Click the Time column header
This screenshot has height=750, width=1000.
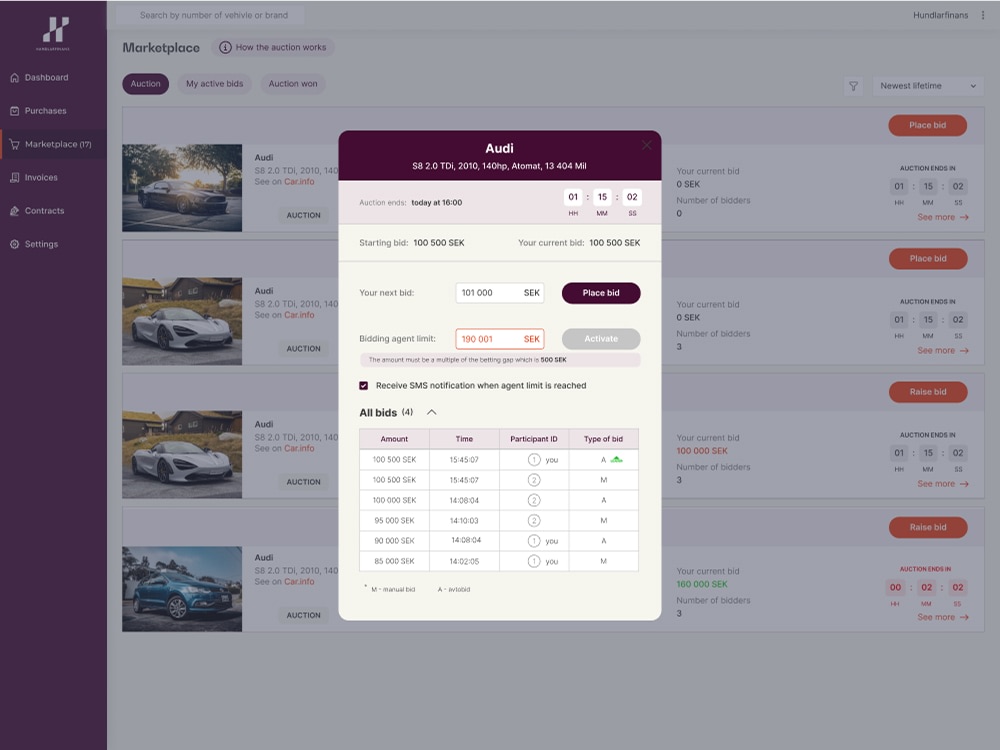[x=464, y=439]
